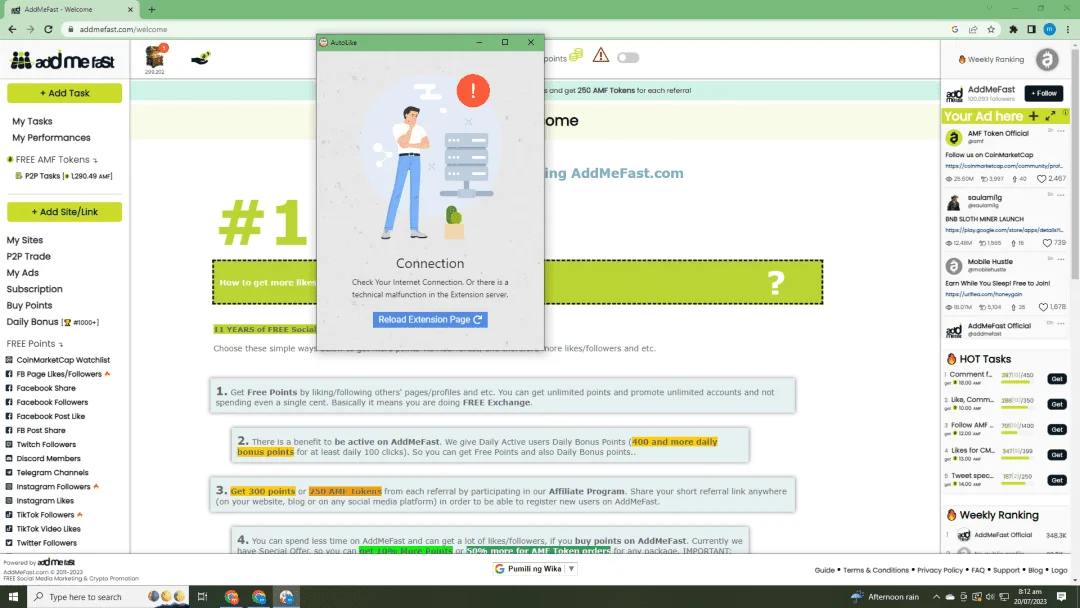1080x608 pixels.
Task: Open My Ads page
Action: point(23,273)
